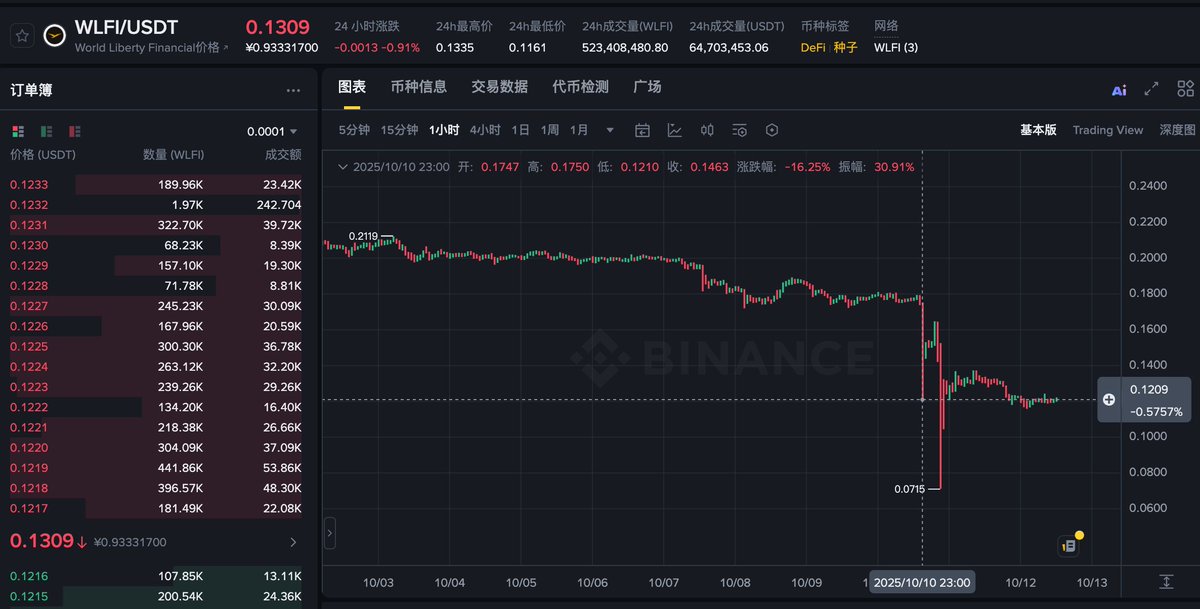
Task: Add WLFI/USDT to favorites with the star
Action: pyautogui.click(x=22, y=35)
